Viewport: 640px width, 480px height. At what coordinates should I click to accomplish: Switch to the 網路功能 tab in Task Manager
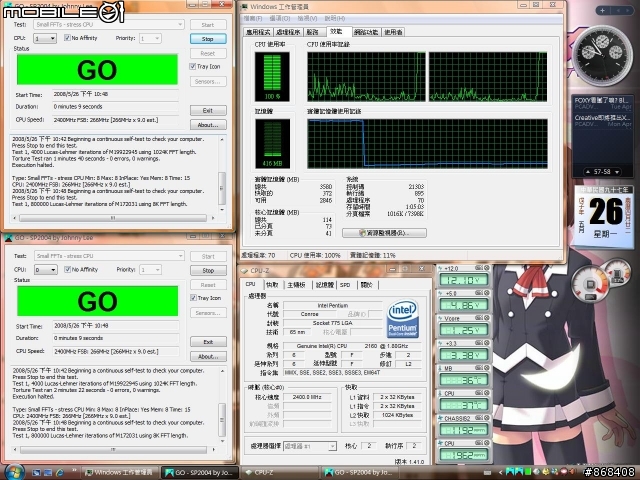click(366, 32)
